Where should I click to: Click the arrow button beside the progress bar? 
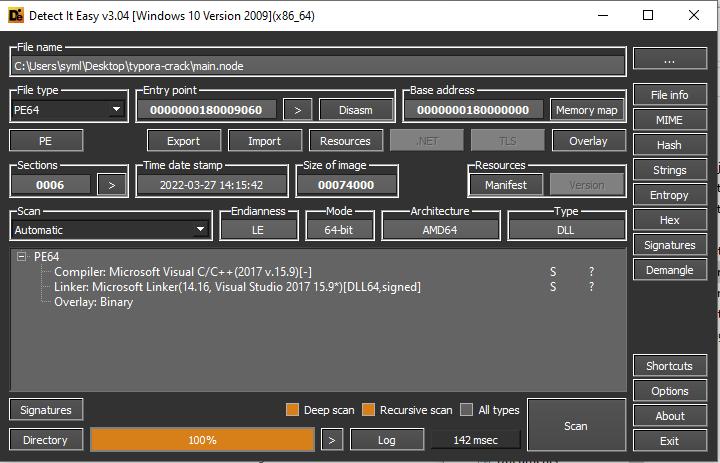click(x=333, y=440)
